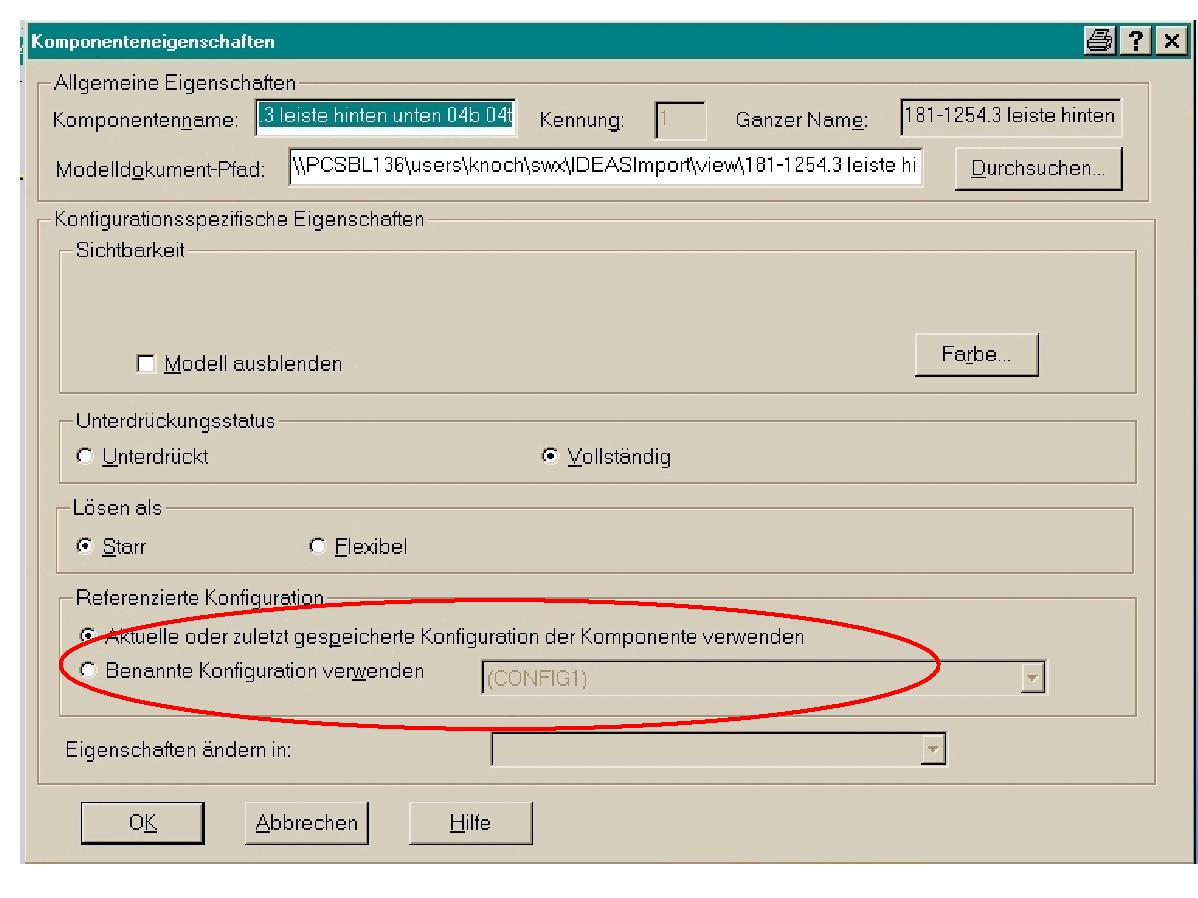
Task: Select Benannte Konfiguration verwenden option
Action: pyautogui.click(x=88, y=670)
